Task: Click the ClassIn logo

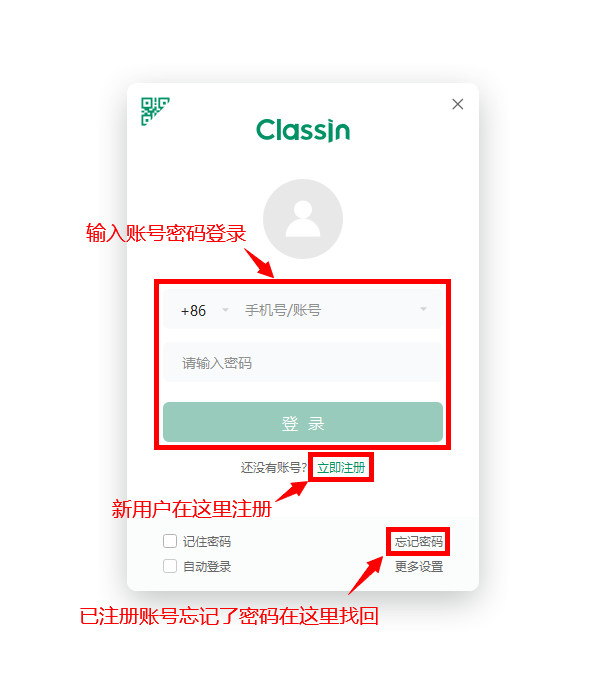Action: [x=303, y=130]
